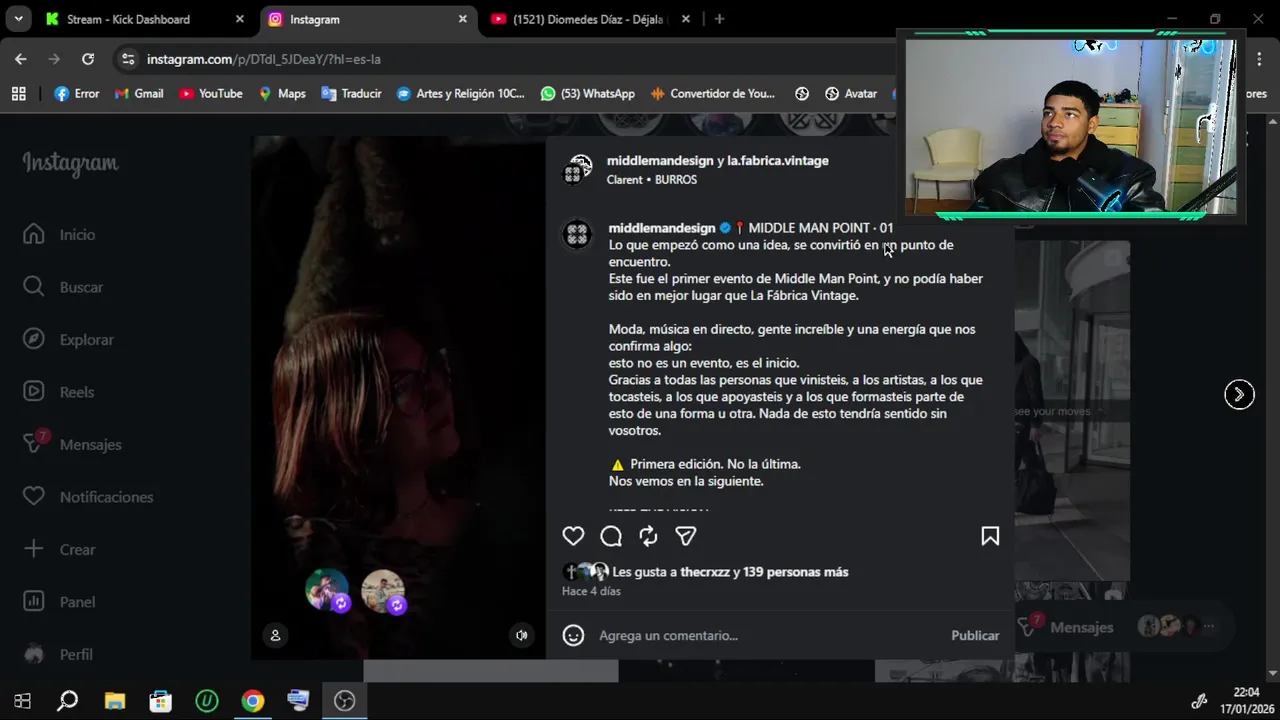Open OBS Studio from taskbar
1280x720 pixels.
(x=345, y=701)
